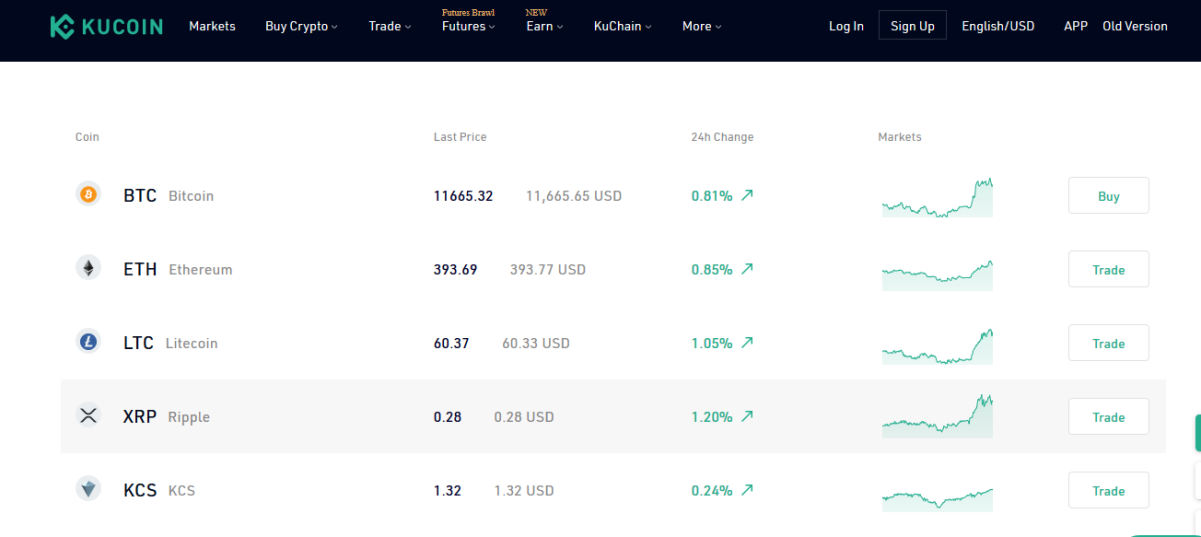Viewport: 1201px width, 537px height.
Task: Click Trade button for KCS
Action: coord(1109,491)
